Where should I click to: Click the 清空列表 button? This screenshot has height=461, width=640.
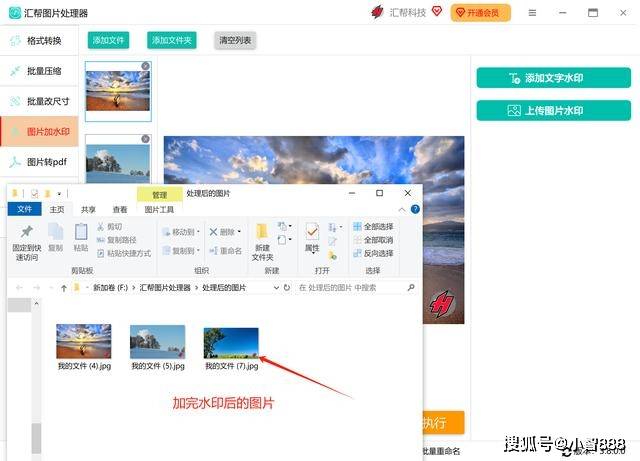235,40
